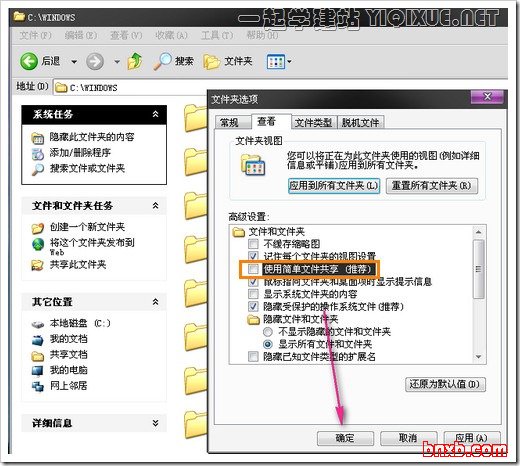
Task: Open dropdown arrow next to Forward button
Action: [117, 62]
